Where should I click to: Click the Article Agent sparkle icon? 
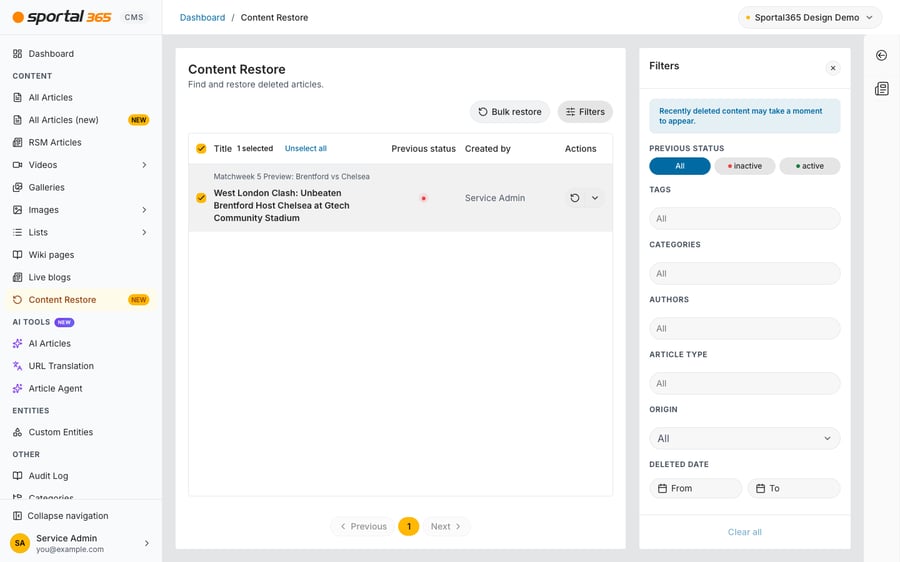17,389
